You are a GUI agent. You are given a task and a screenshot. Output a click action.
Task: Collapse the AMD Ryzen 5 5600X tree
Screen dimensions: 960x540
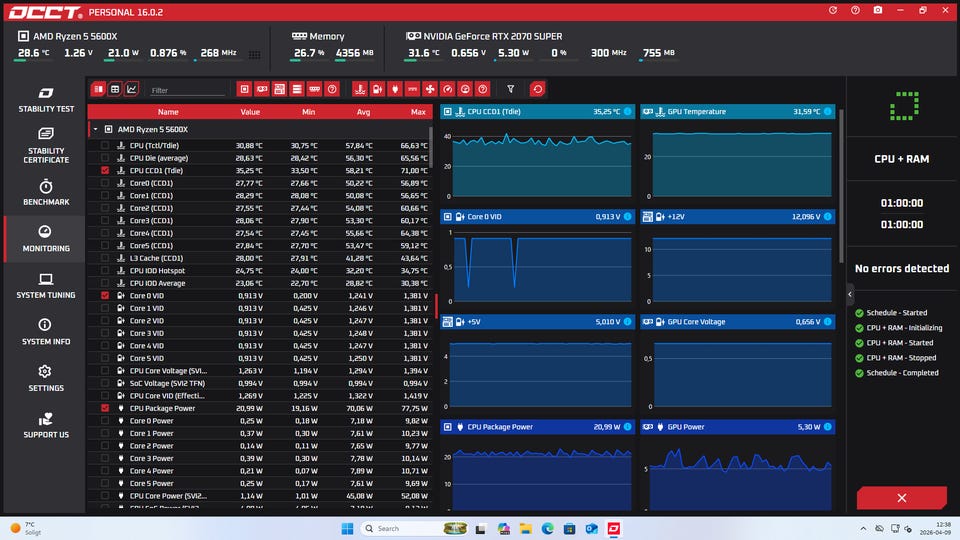coord(94,130)
